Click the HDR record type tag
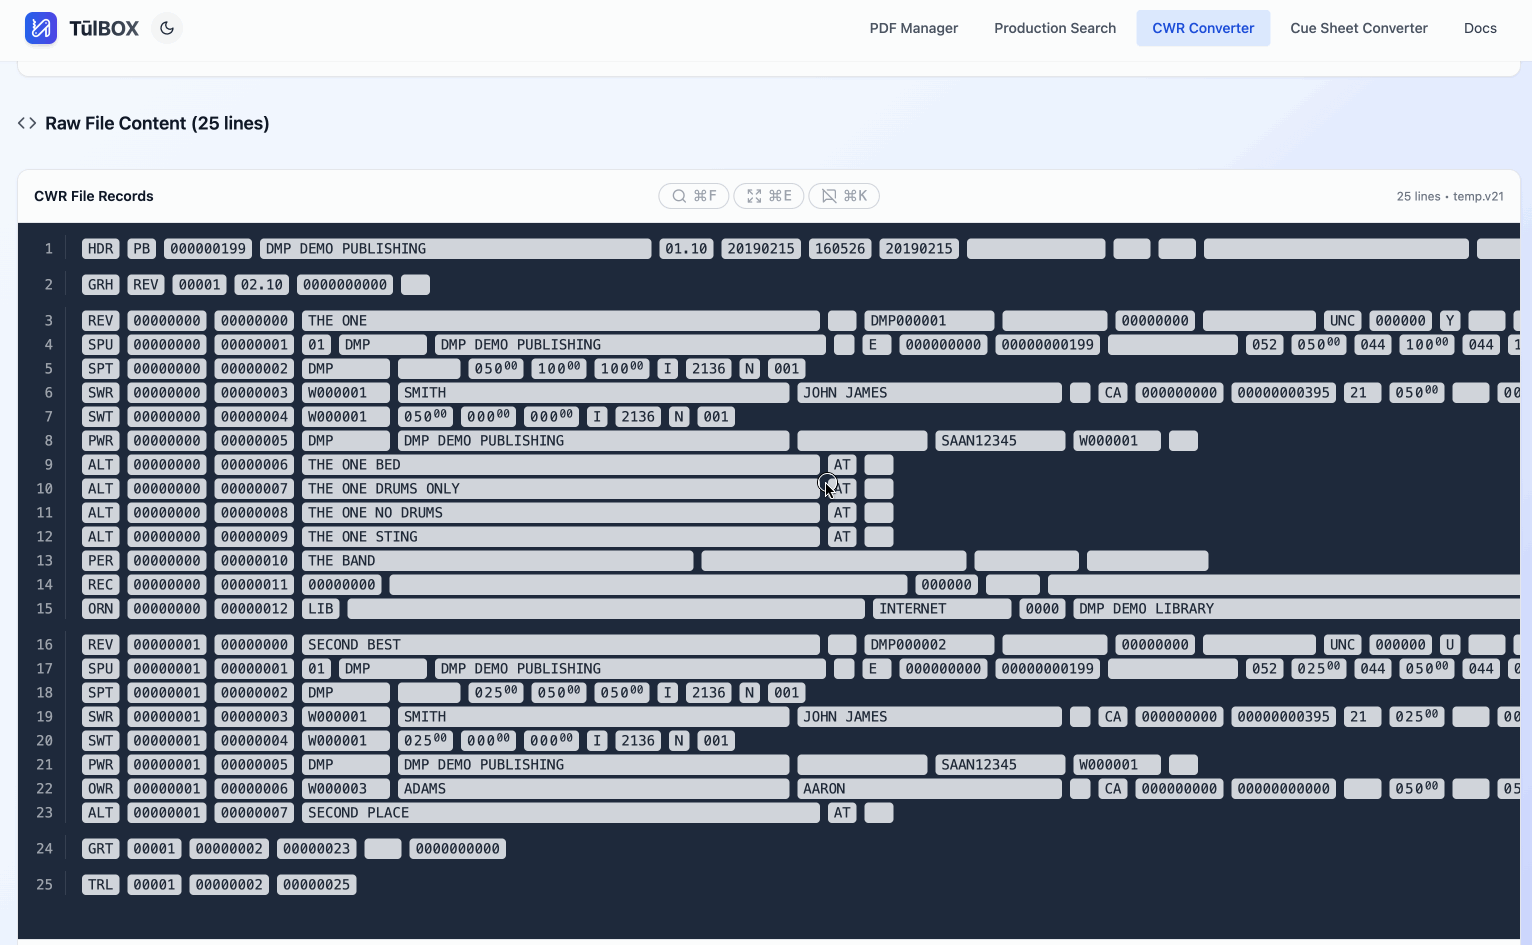 point(100,249)
